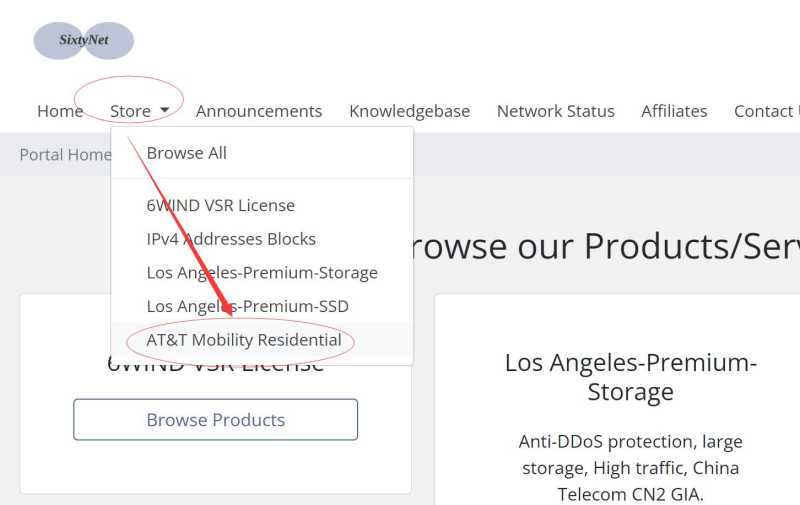Image resolution: width=800 pixels, height=505 pixels.
Task: Click the Store menu label
Action: tap(130, 111)
